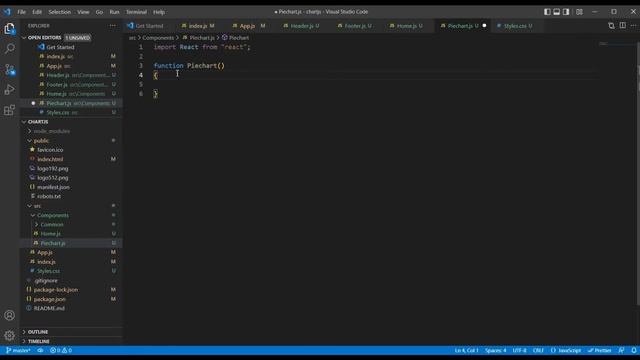
Task: Click Ln 4, Col 1 cursor position
Action: point(467,350)
